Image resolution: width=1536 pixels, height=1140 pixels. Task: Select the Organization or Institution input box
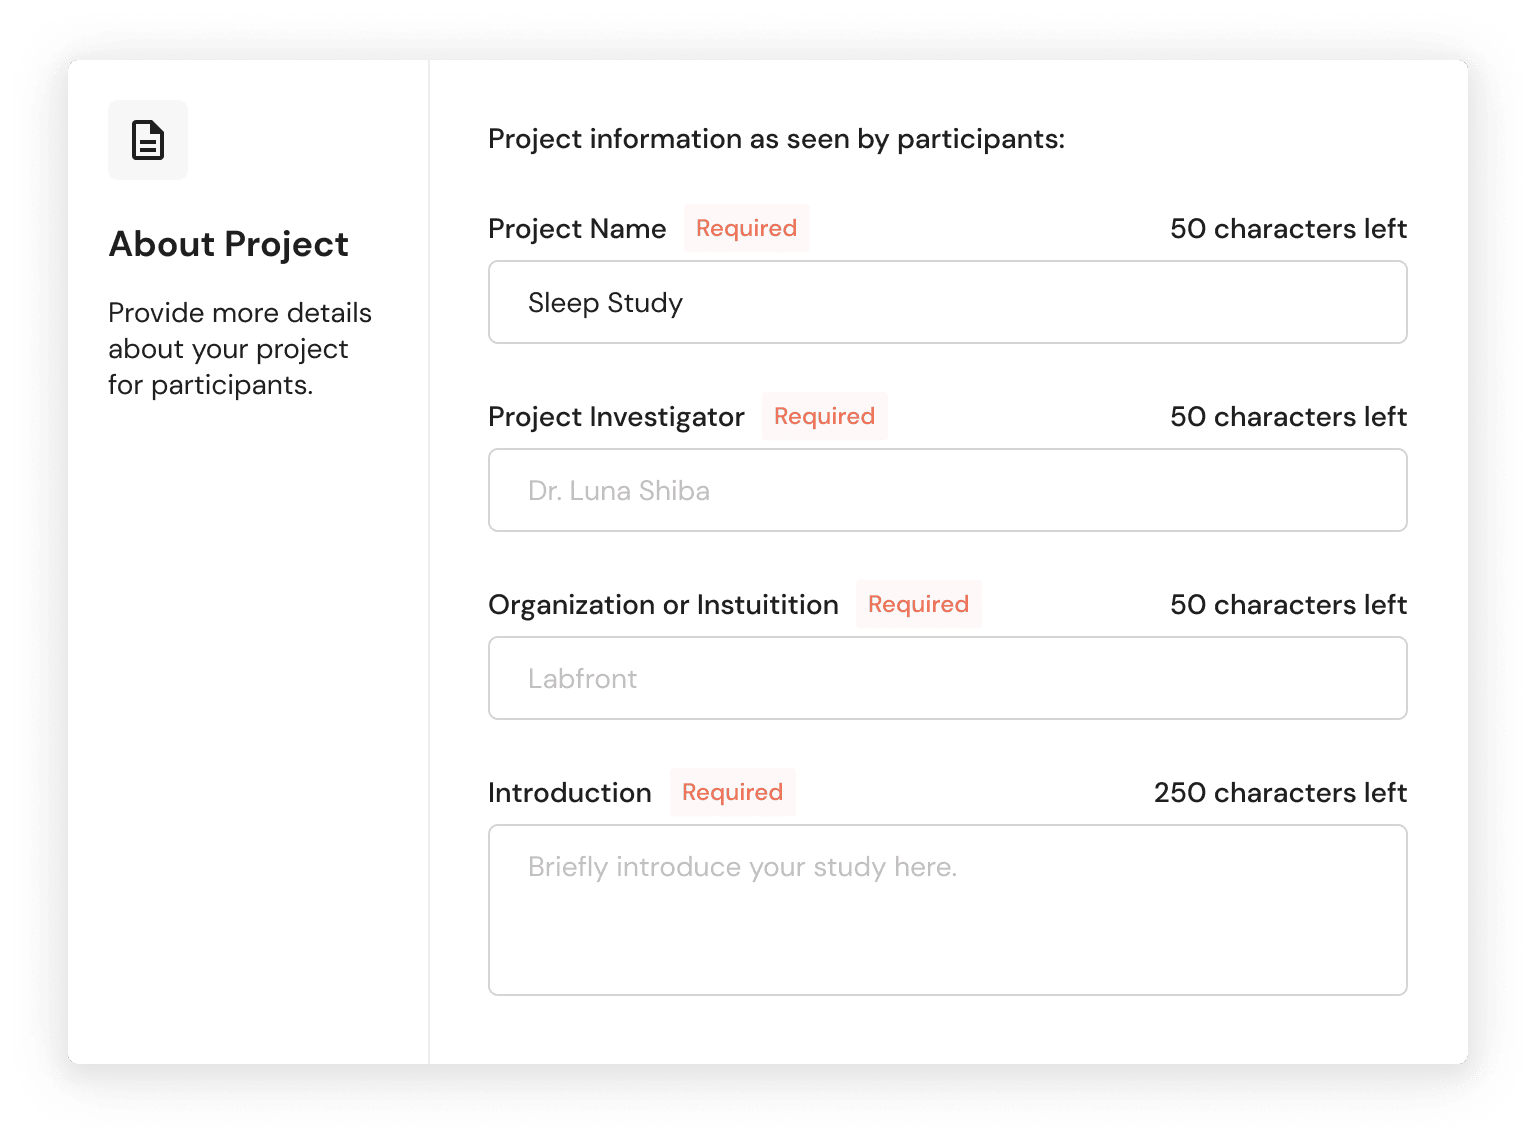(947, 678)
